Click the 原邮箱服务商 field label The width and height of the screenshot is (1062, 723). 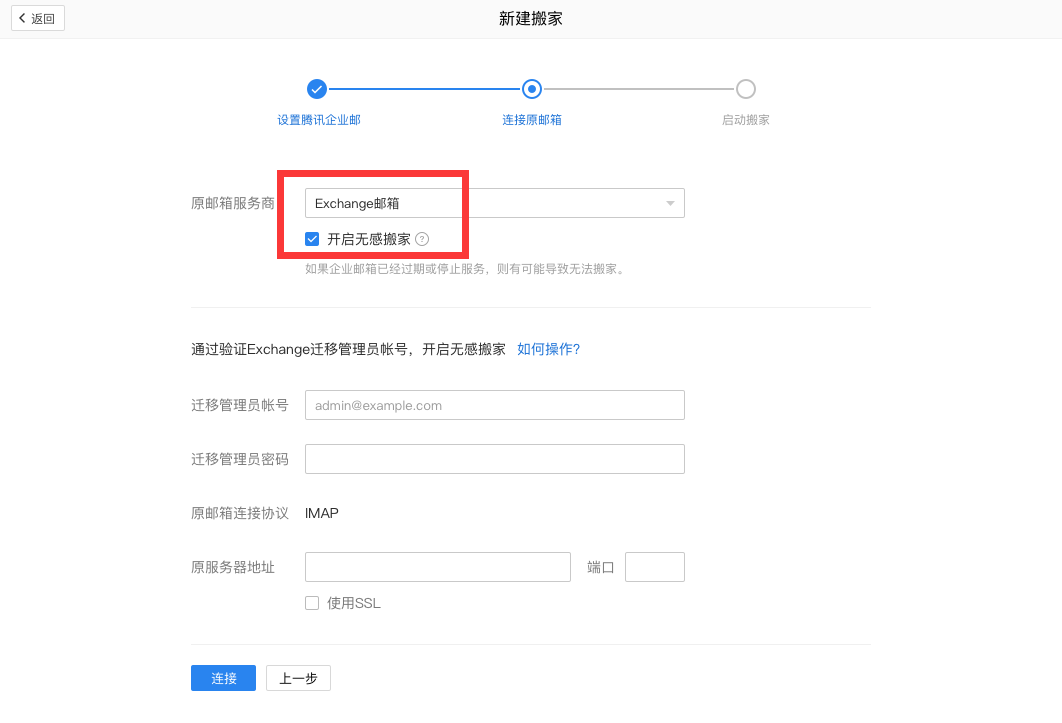point(233,203)
